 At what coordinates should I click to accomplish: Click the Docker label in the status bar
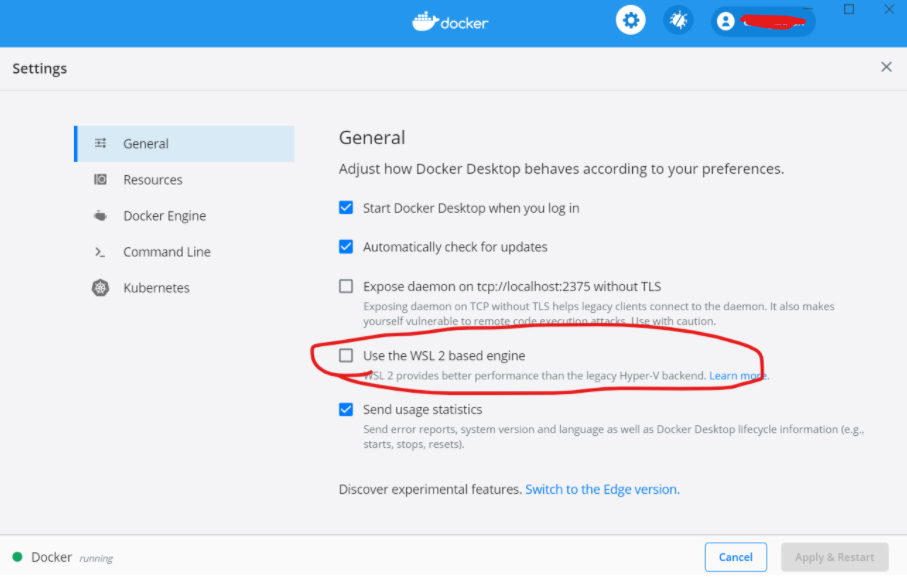point(51,557)
